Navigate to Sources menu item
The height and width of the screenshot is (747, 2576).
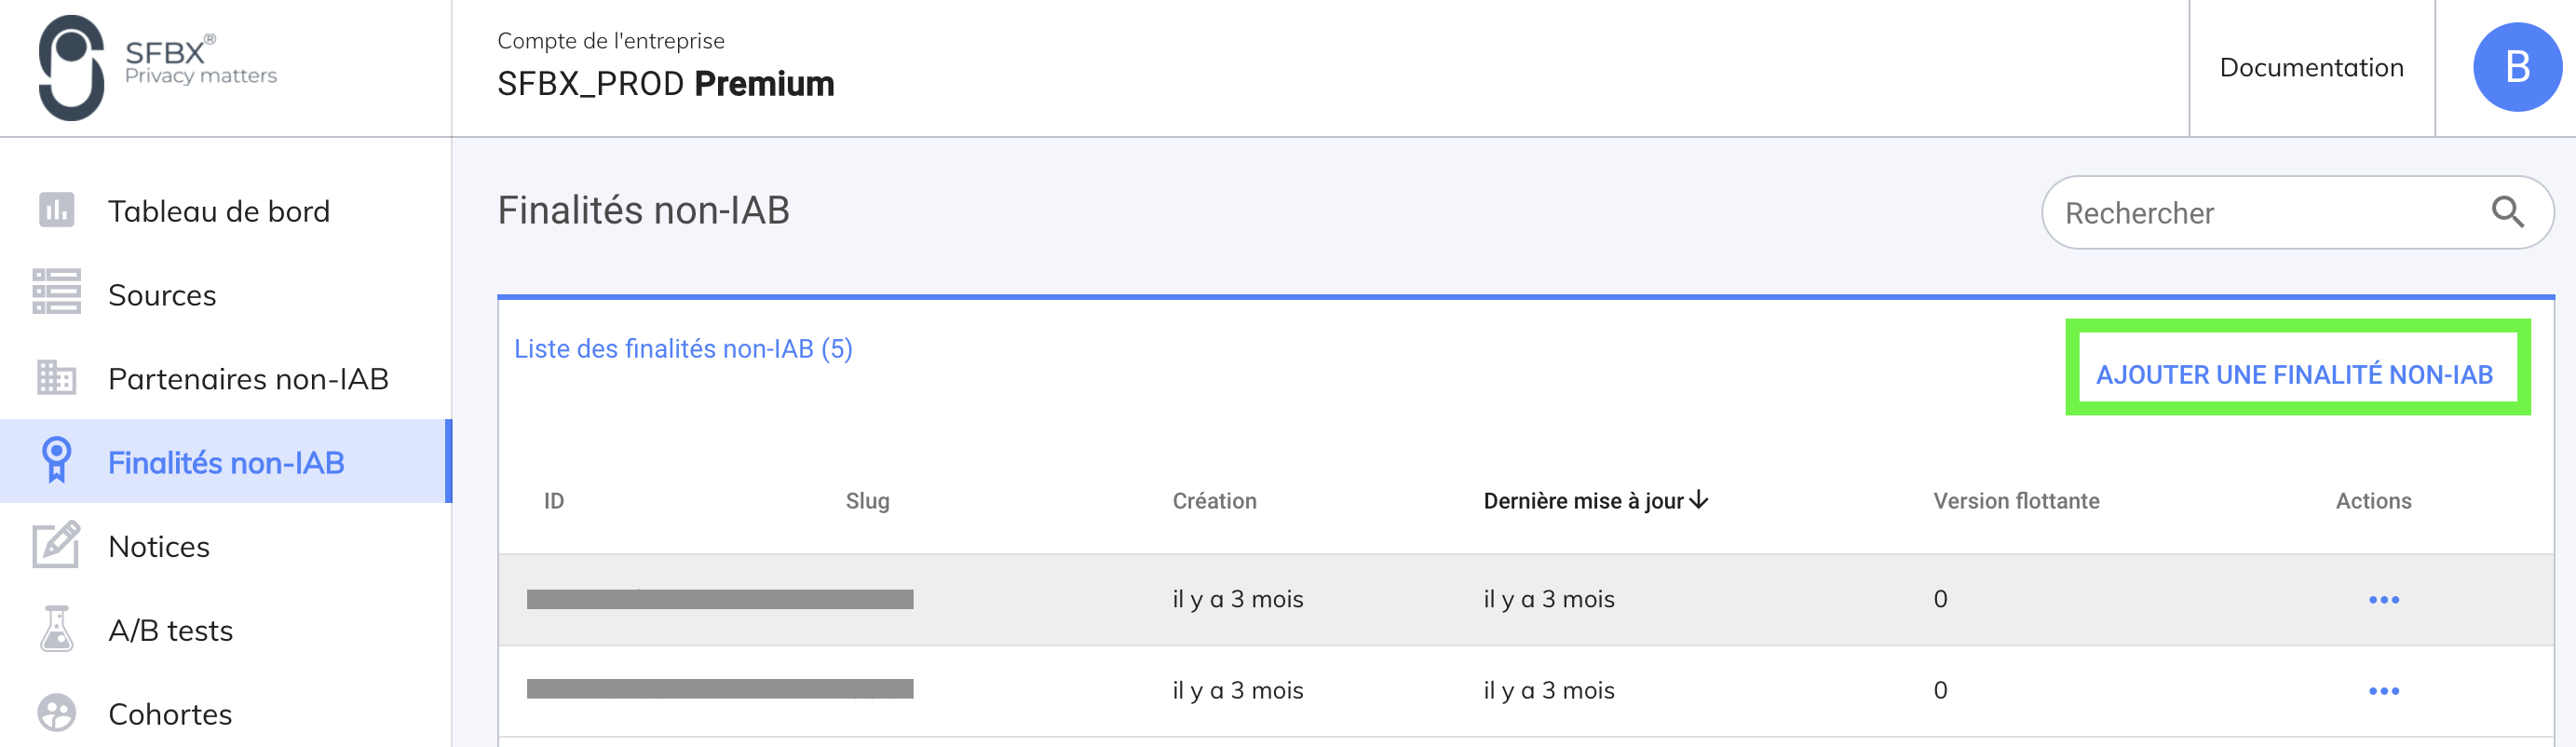(x=162, y=295)
